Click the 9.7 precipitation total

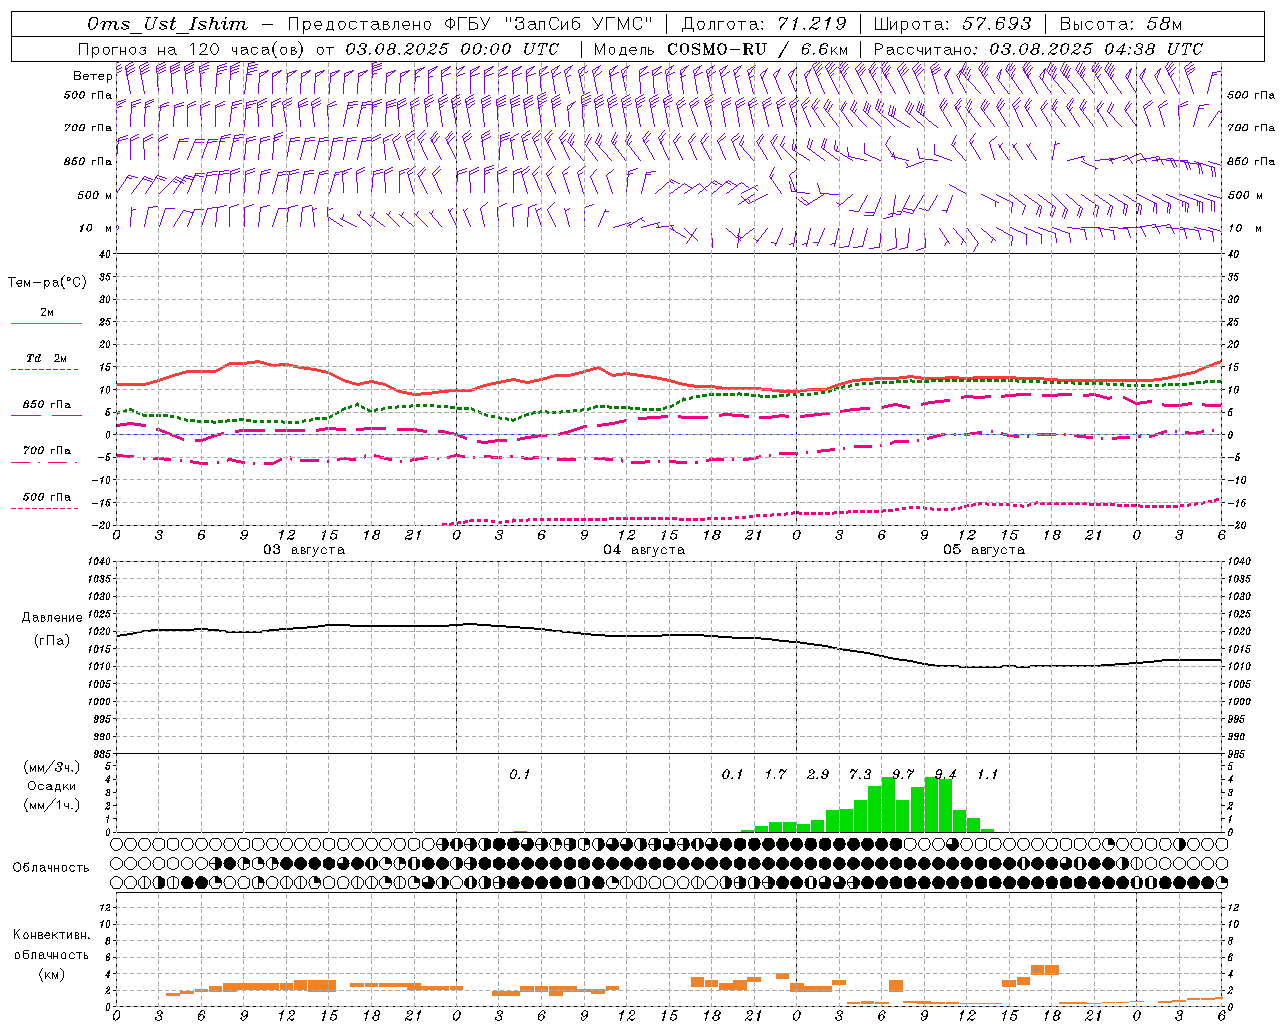(x=903, y=774)
